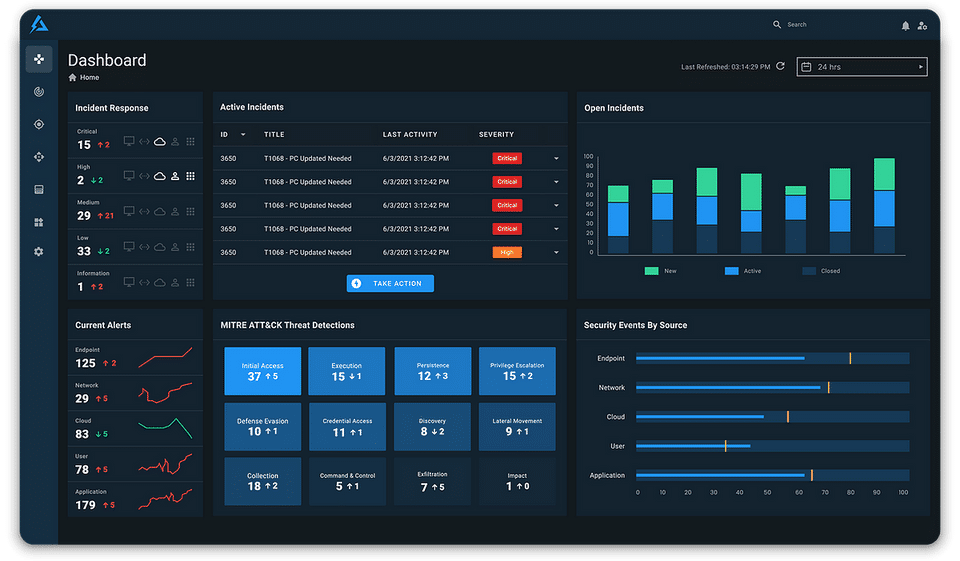Open the Collection threat tile
This screenshot has width=960, height=561.
pyautogui.click(x=263, y=481)
